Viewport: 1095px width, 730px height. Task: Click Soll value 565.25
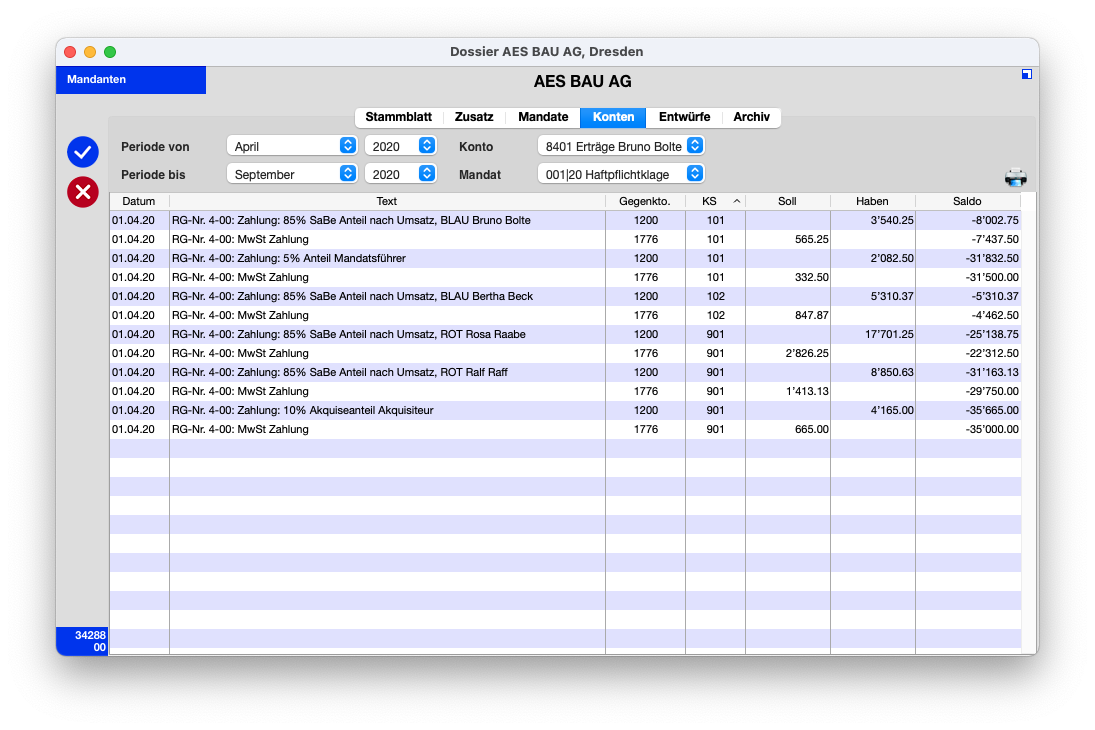point(811,239)
